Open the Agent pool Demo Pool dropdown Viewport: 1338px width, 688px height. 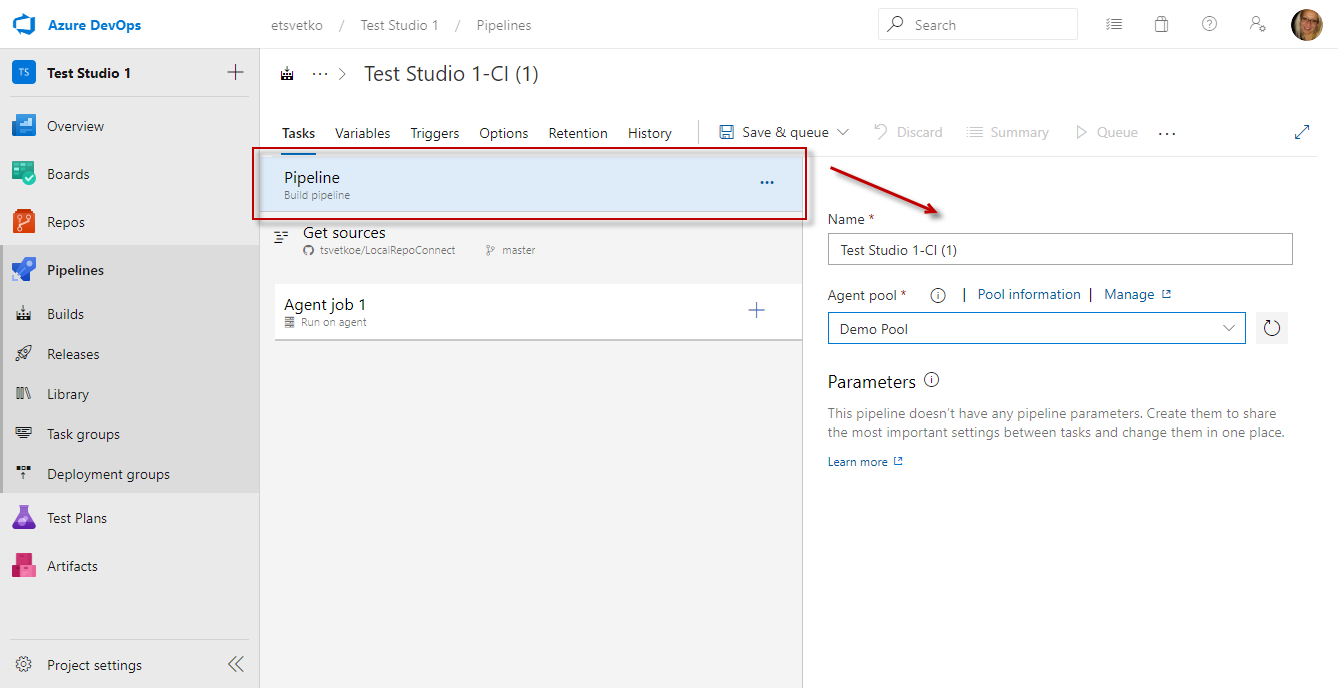coord(1036,328)
